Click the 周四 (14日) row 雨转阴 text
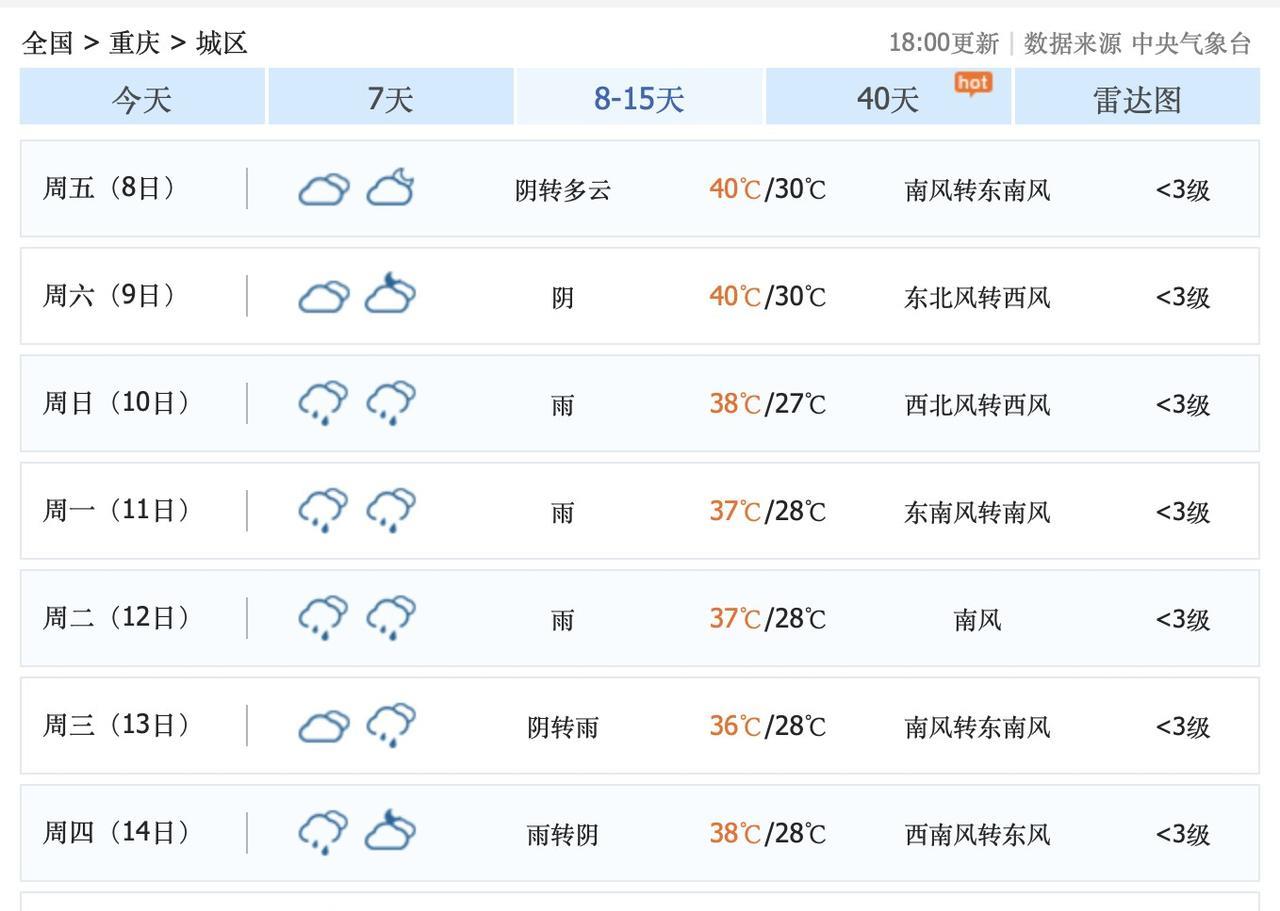Screen dimensions: 1280x911 [563, 833]
